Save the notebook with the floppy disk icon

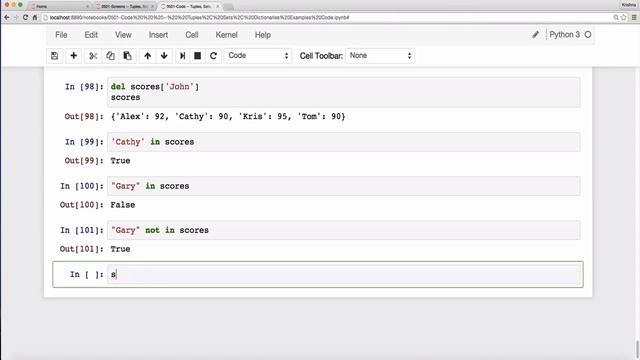coord(55,56)
